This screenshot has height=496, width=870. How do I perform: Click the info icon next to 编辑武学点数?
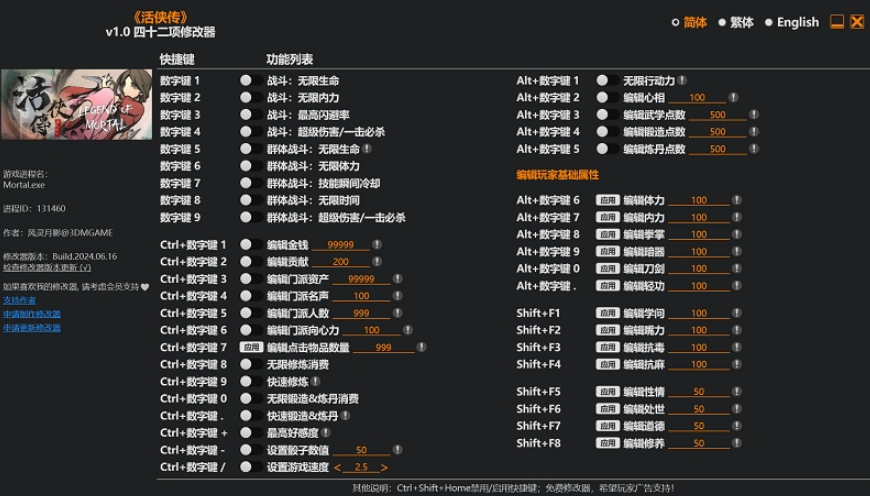click(x=753, y=114)
